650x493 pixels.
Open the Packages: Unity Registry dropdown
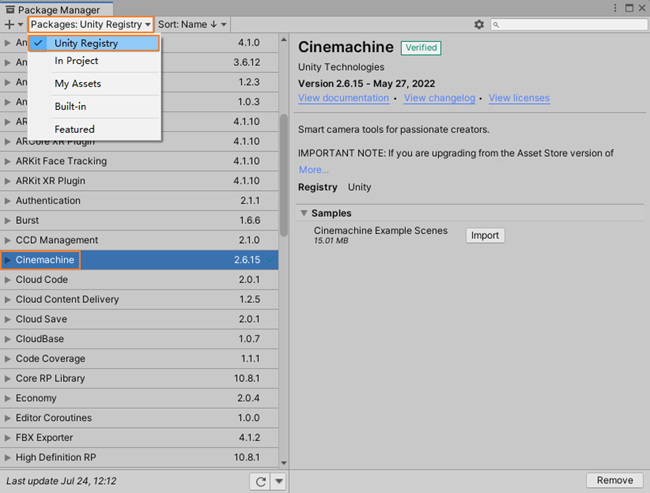click(x=90, y=24)
